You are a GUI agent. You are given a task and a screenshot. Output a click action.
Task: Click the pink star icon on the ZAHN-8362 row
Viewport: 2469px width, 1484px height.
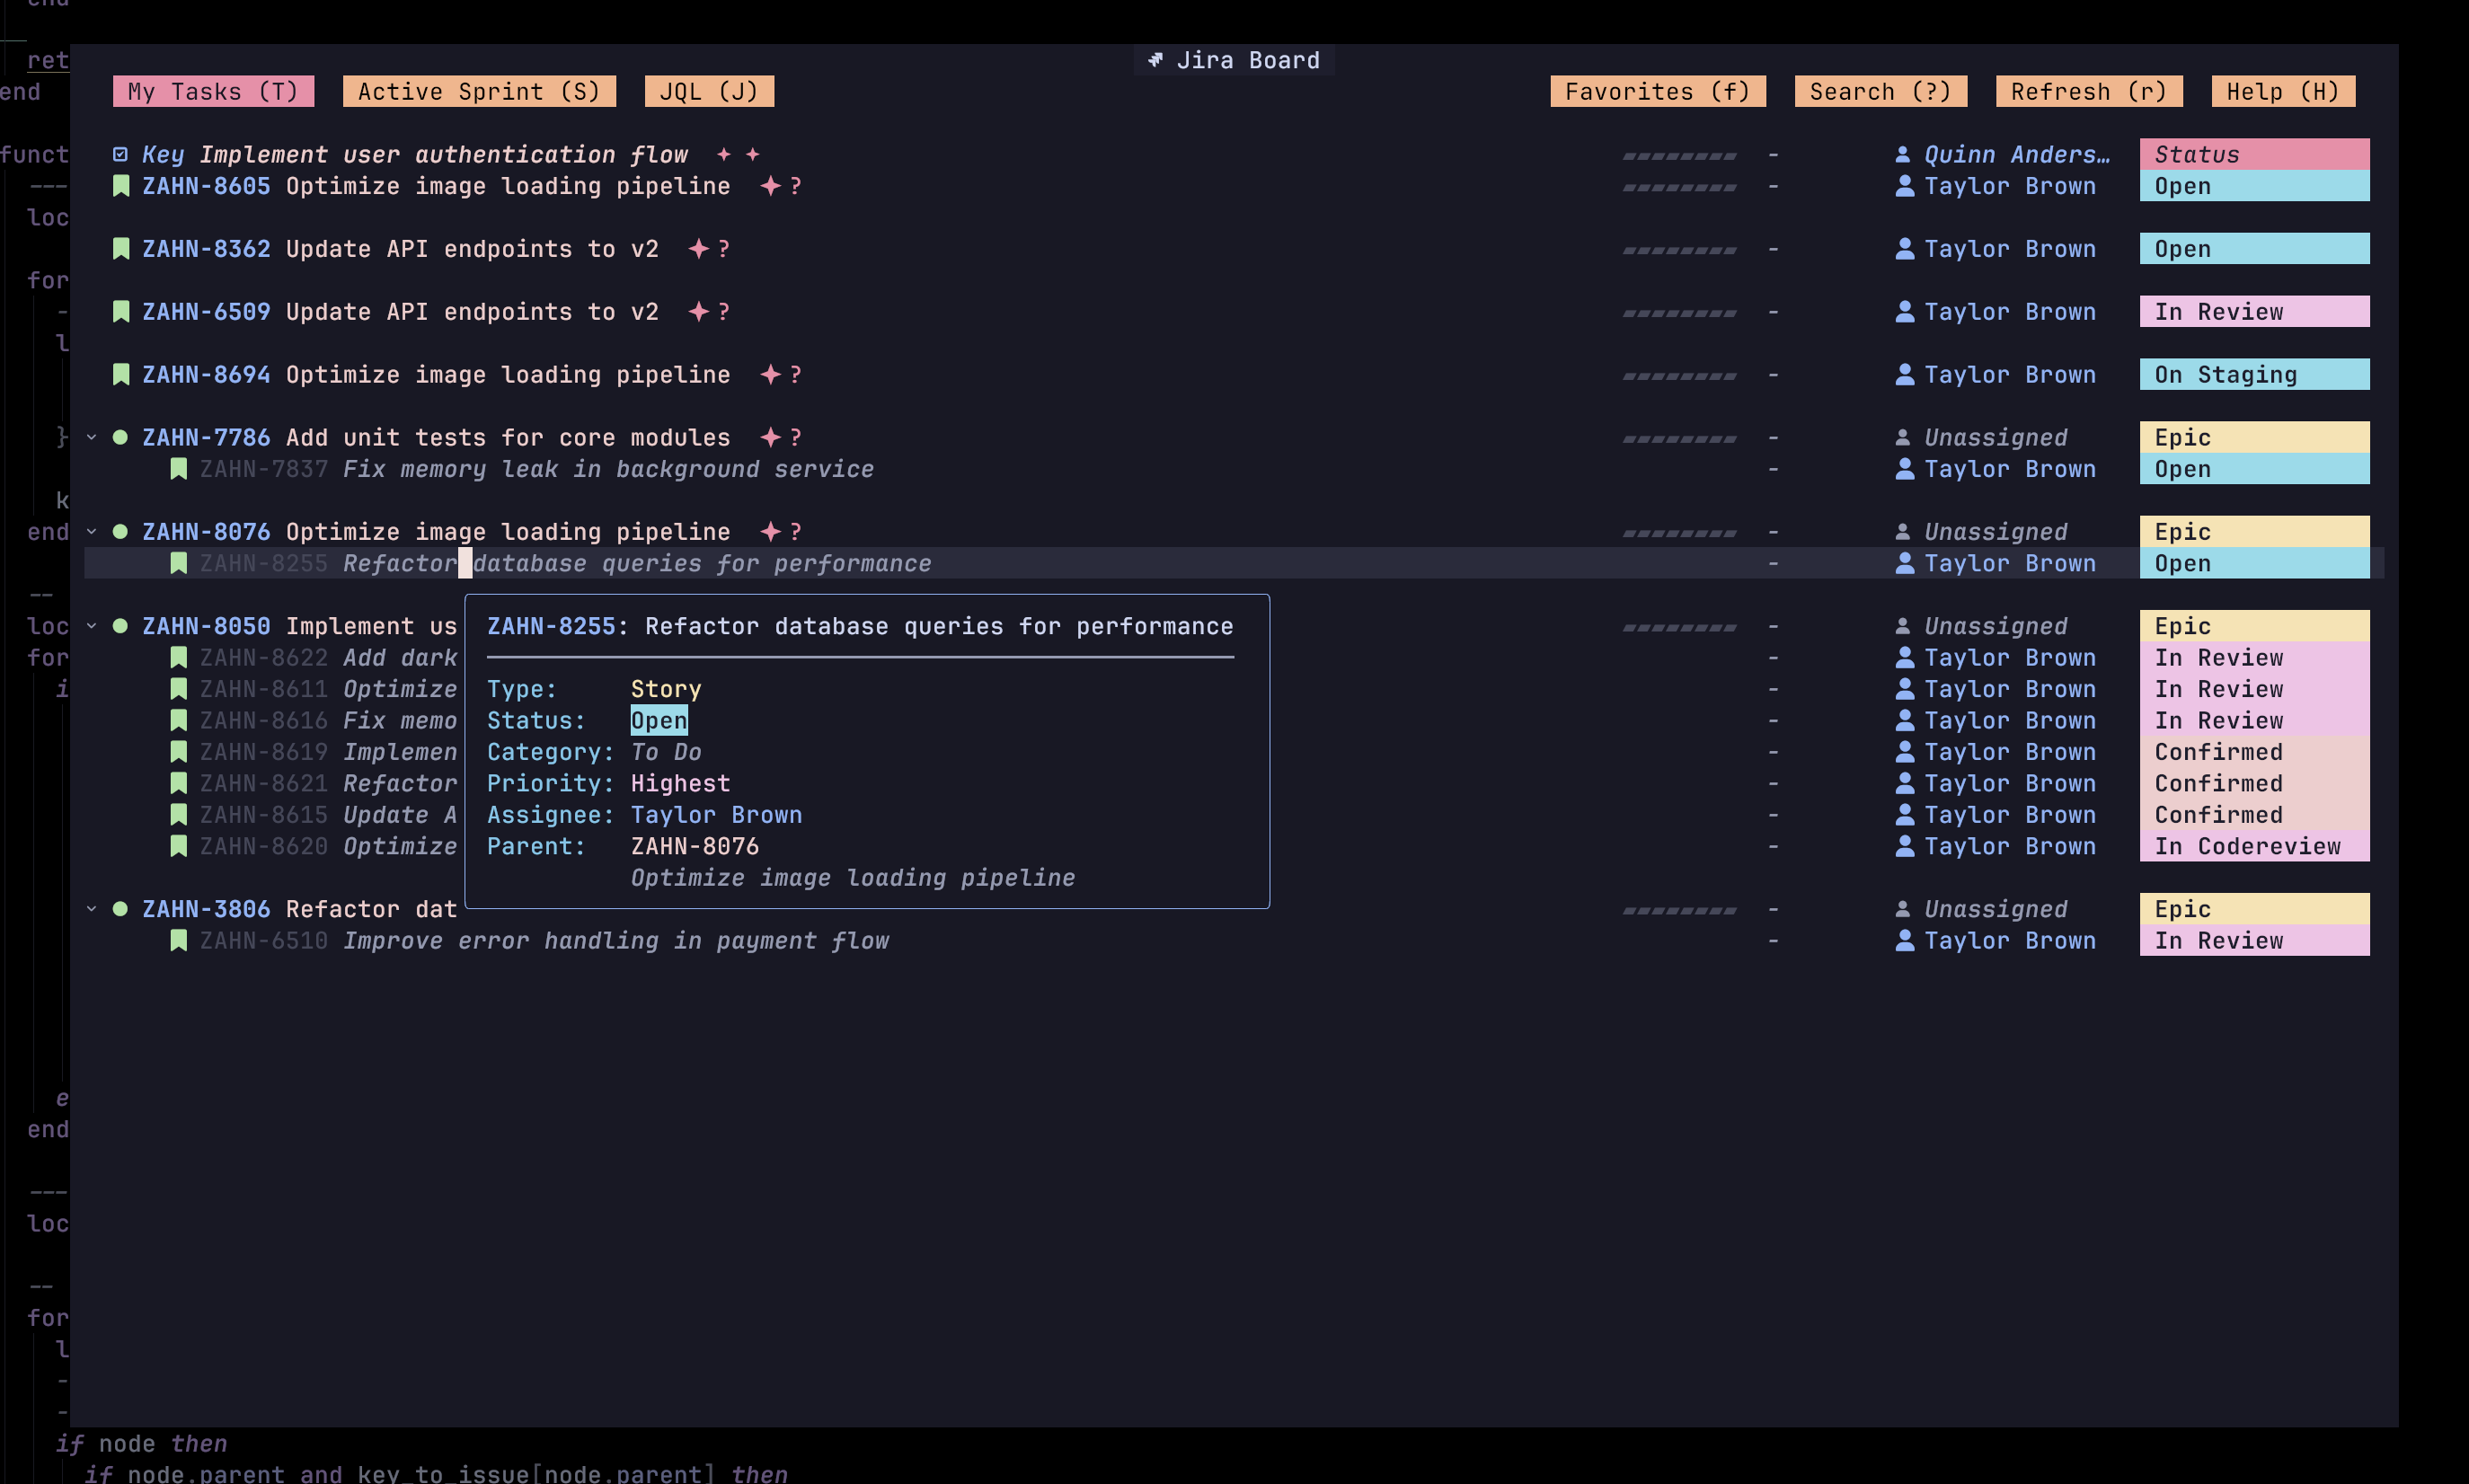pyautogui.click(x=698, y=249)
